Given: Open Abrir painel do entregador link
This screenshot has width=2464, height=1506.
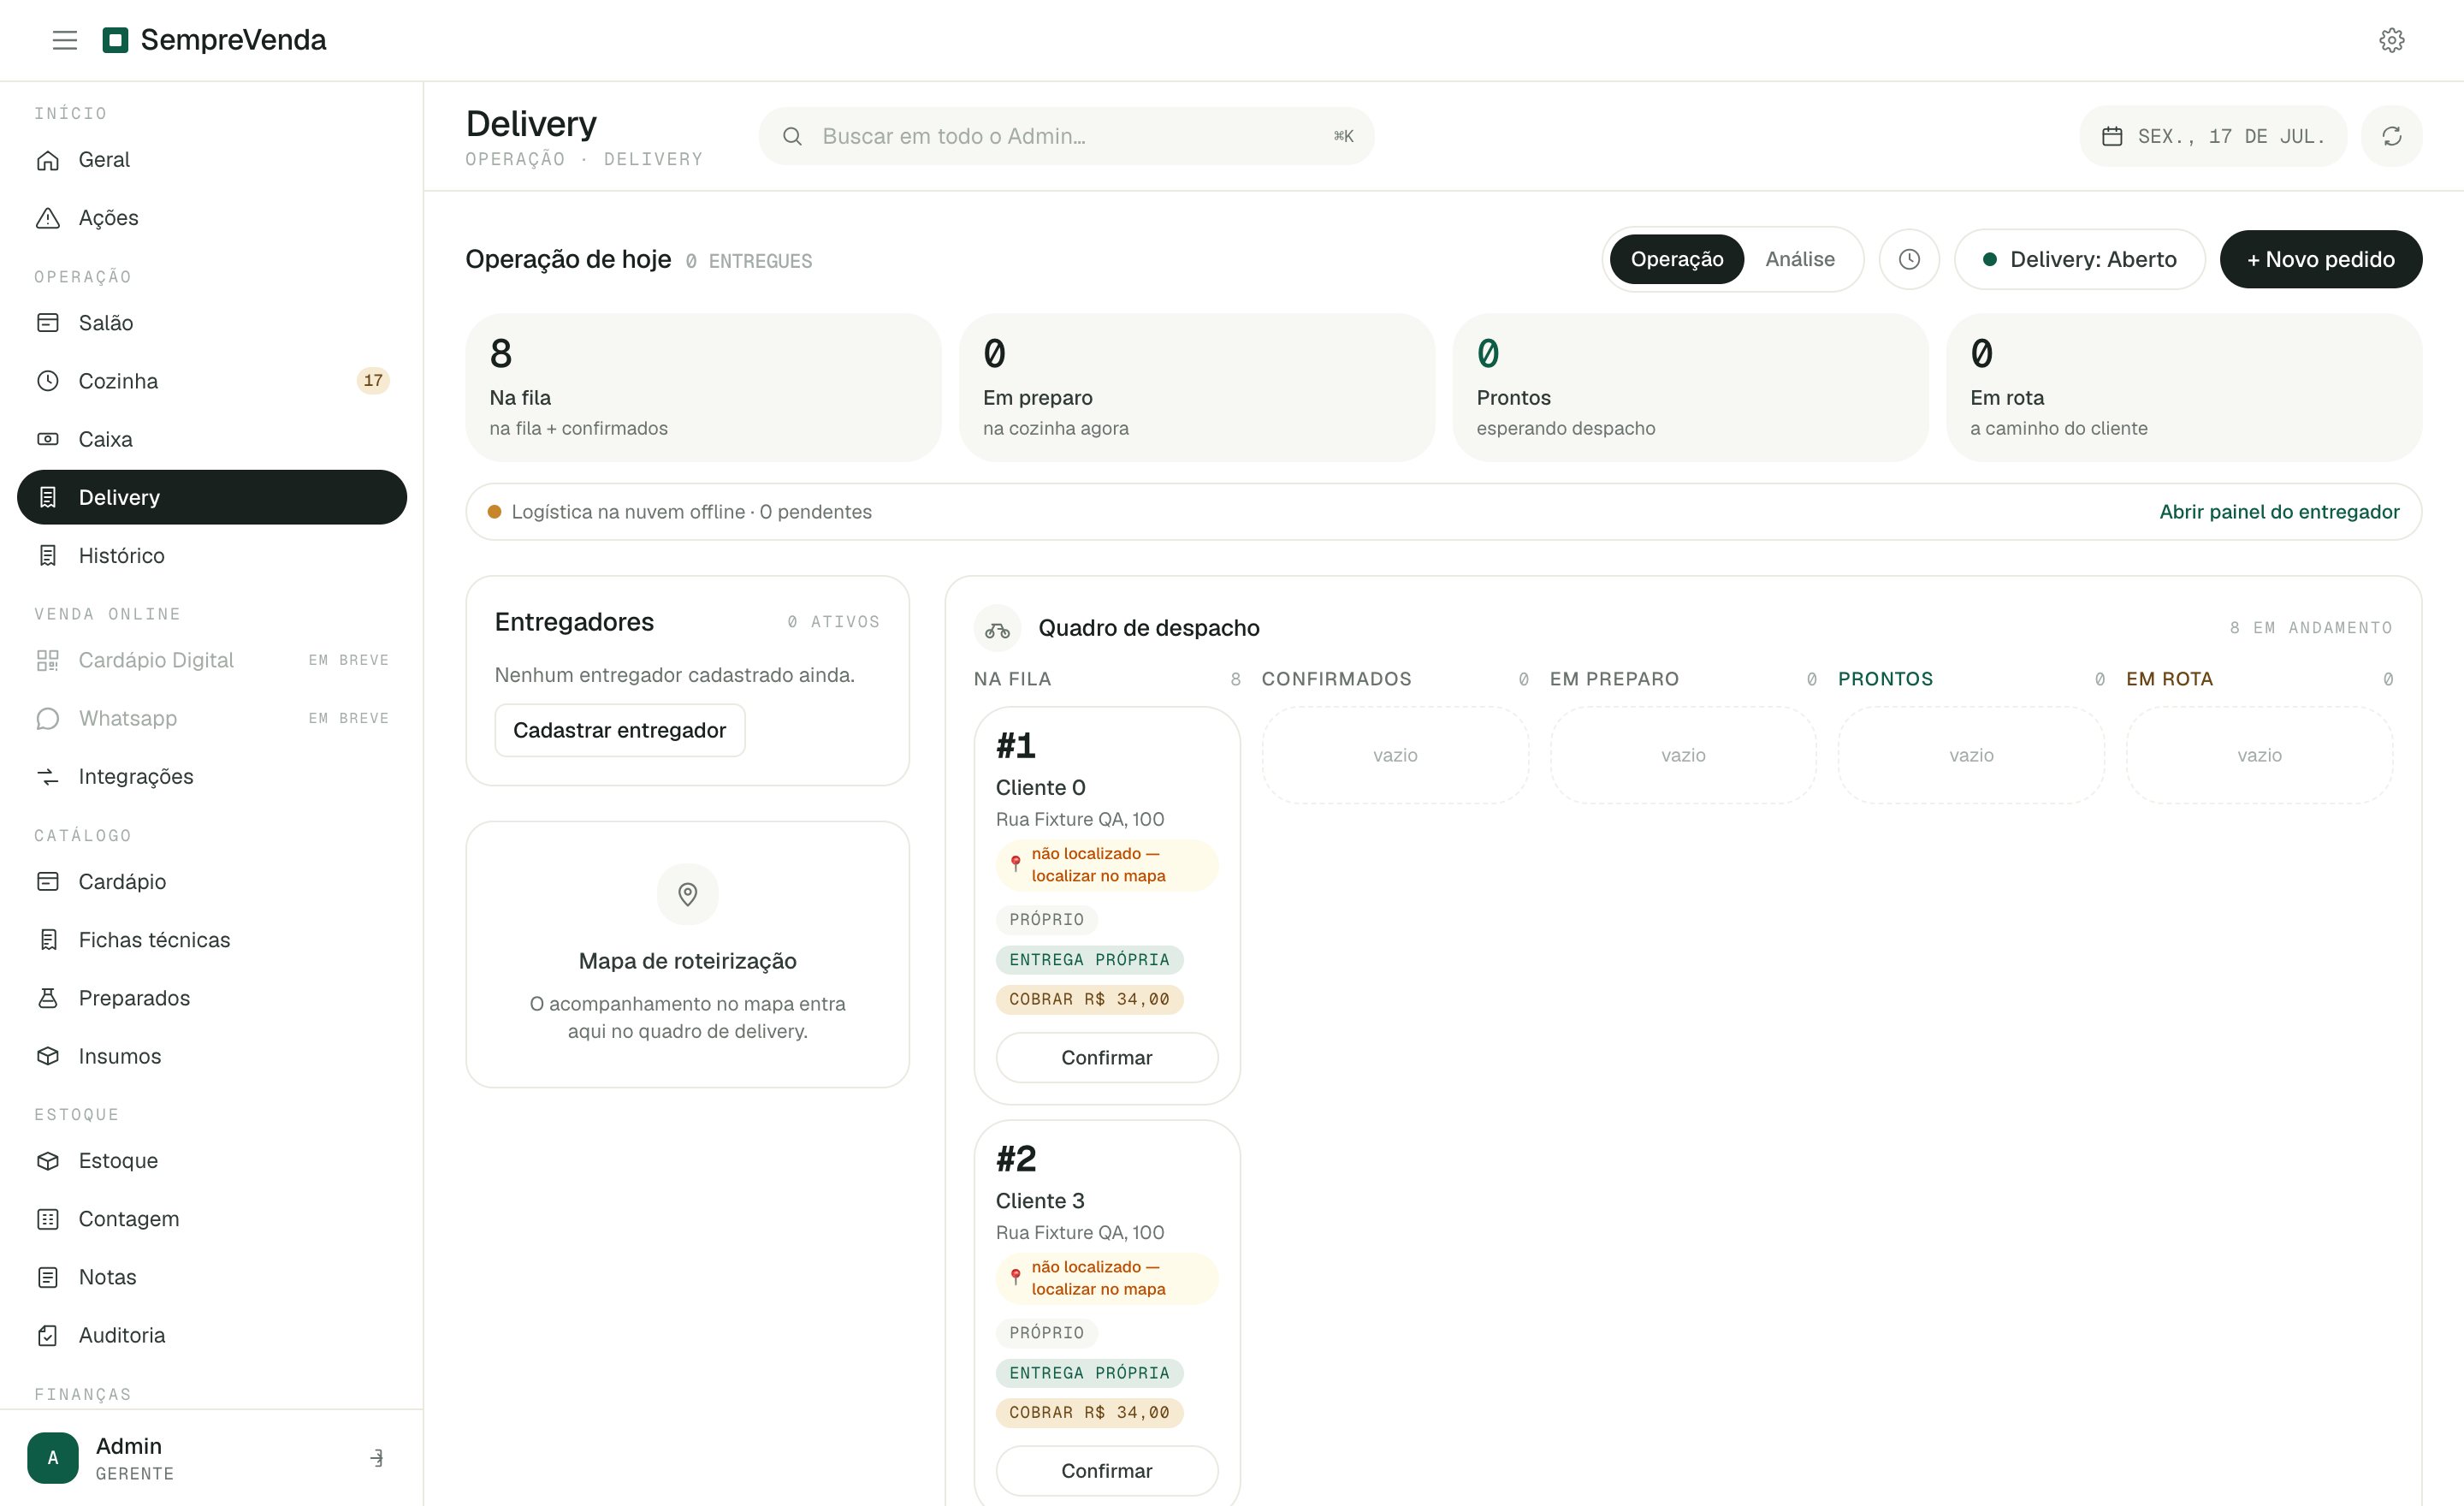Looking at the screenshot, I should pyautogui.click(x=2279, y=512).
